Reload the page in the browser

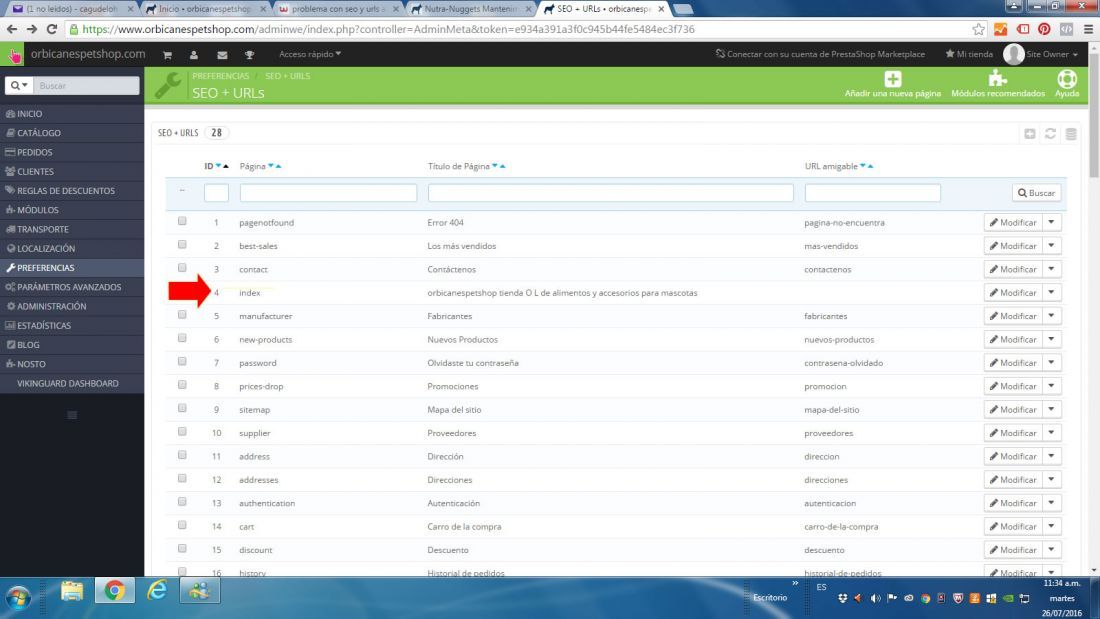51,29
